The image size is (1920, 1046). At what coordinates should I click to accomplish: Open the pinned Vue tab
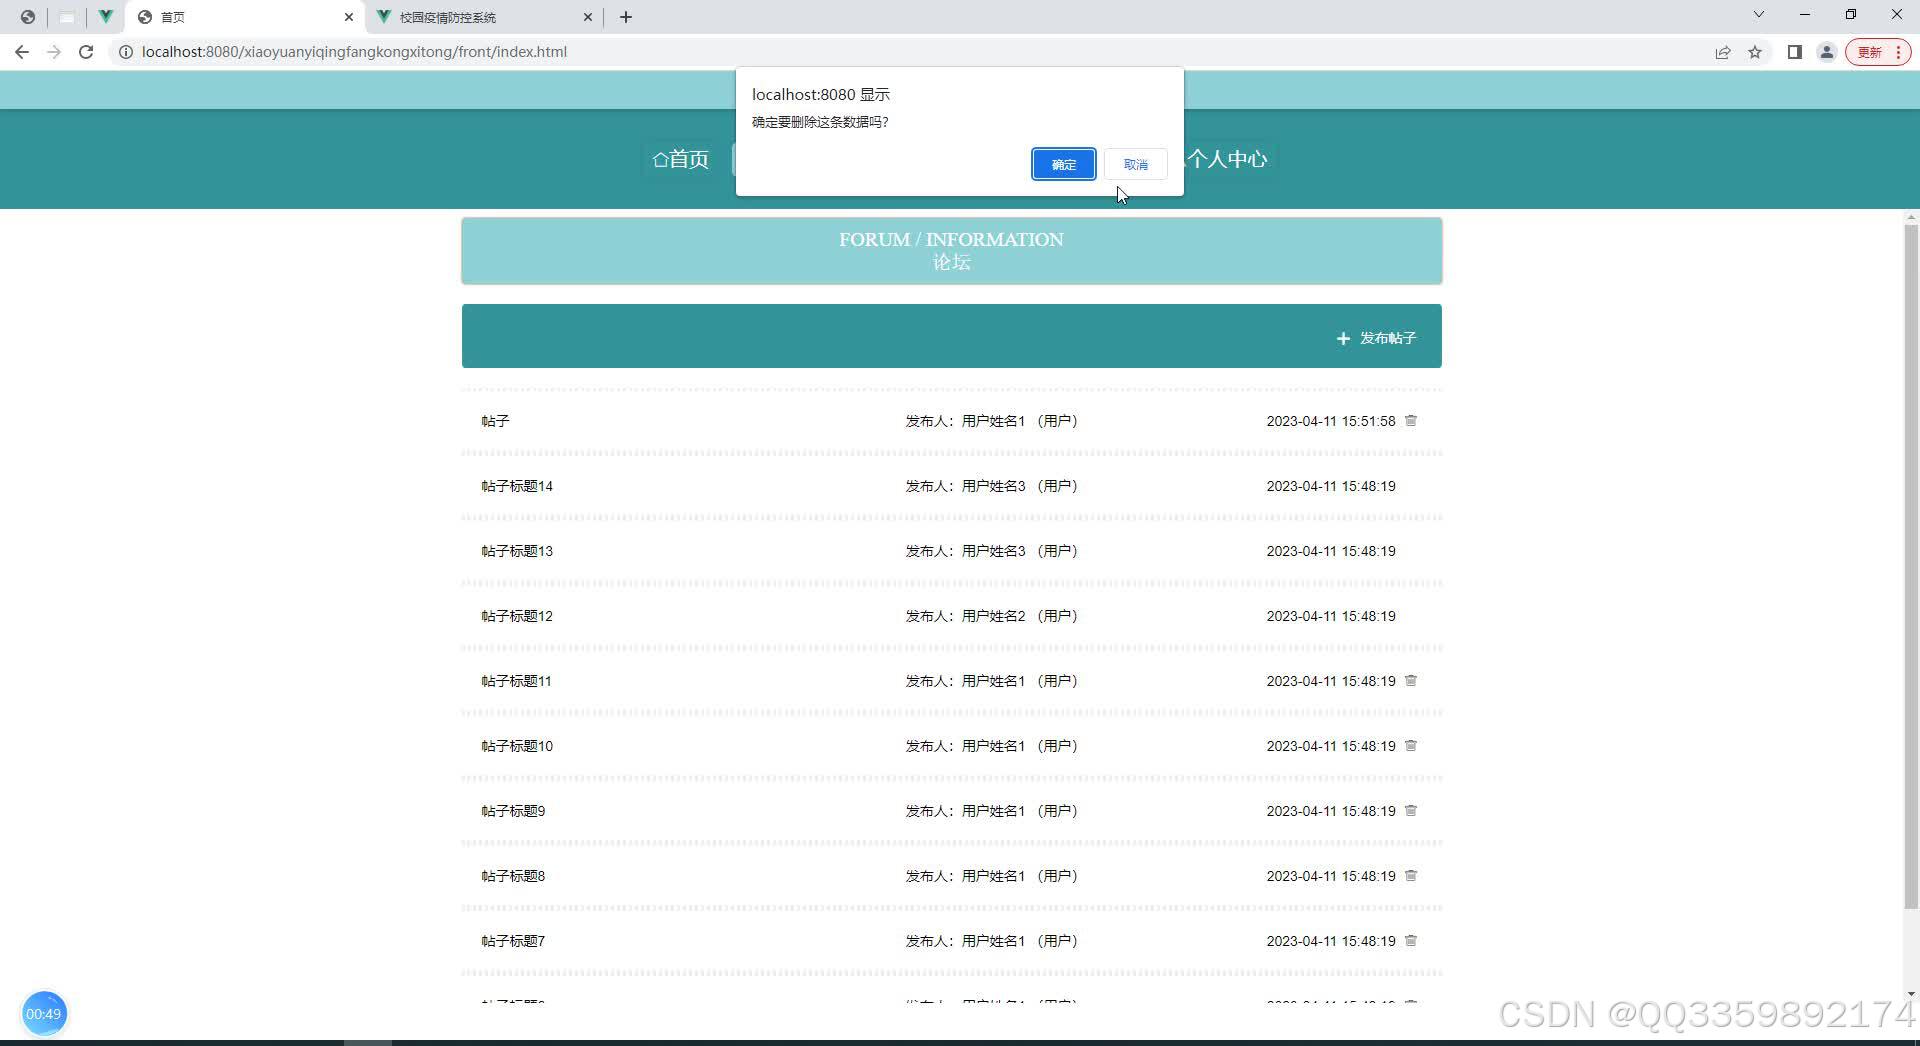tap(105, 17)
